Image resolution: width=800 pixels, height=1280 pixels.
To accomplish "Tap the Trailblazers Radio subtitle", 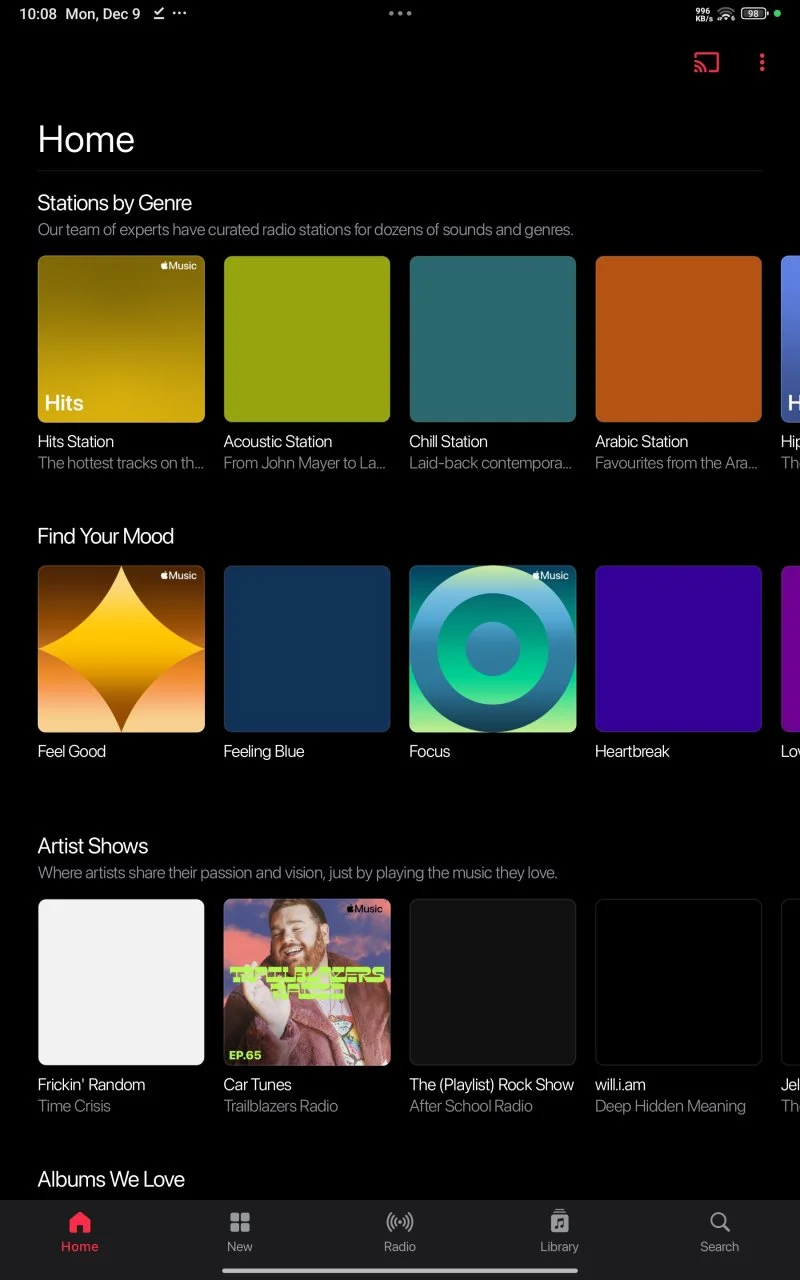I will pyautogui.click(x=281, y=1106).
